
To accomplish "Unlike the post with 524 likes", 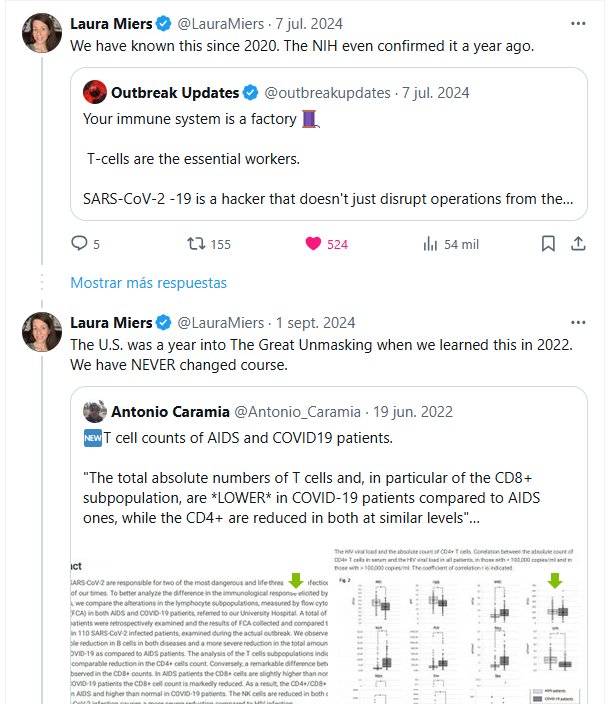I will (x=314, y=243).
